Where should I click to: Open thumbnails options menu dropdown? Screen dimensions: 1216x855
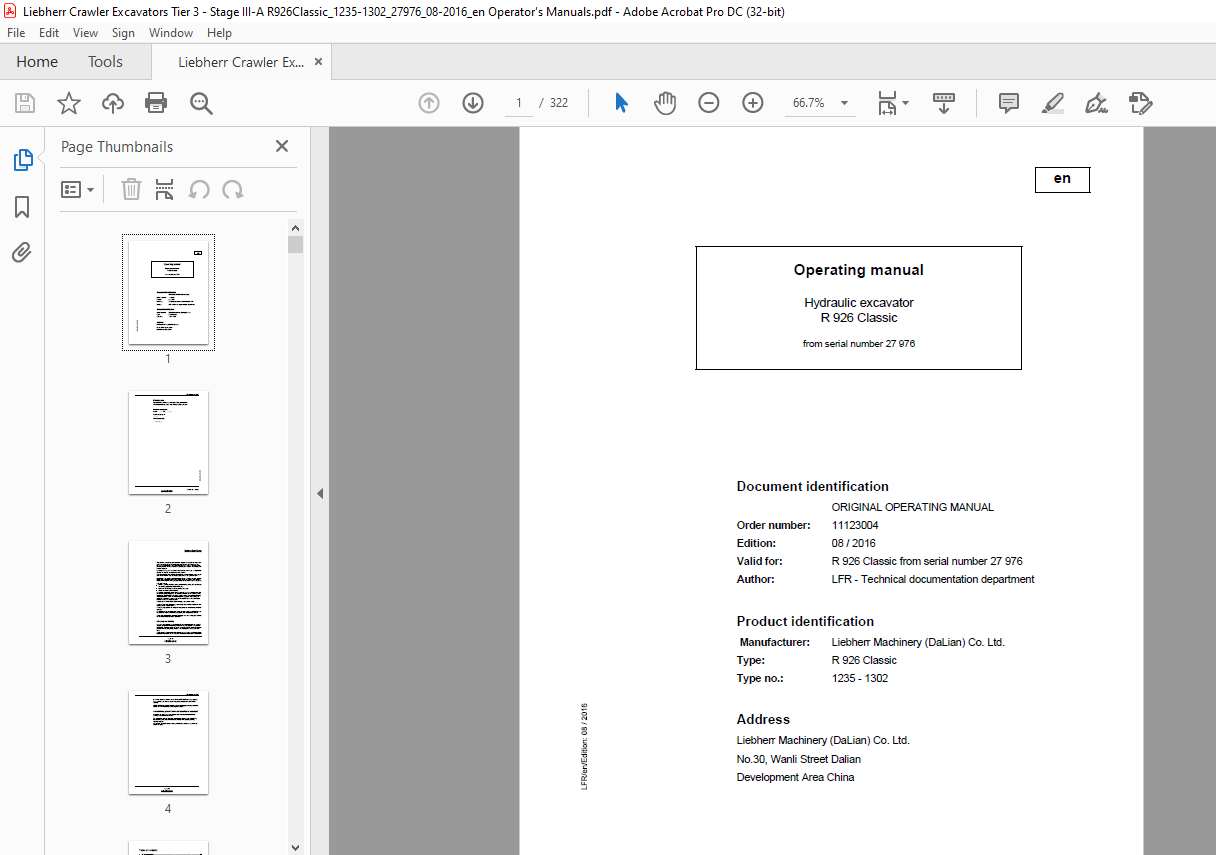click(x=77, y=189)
